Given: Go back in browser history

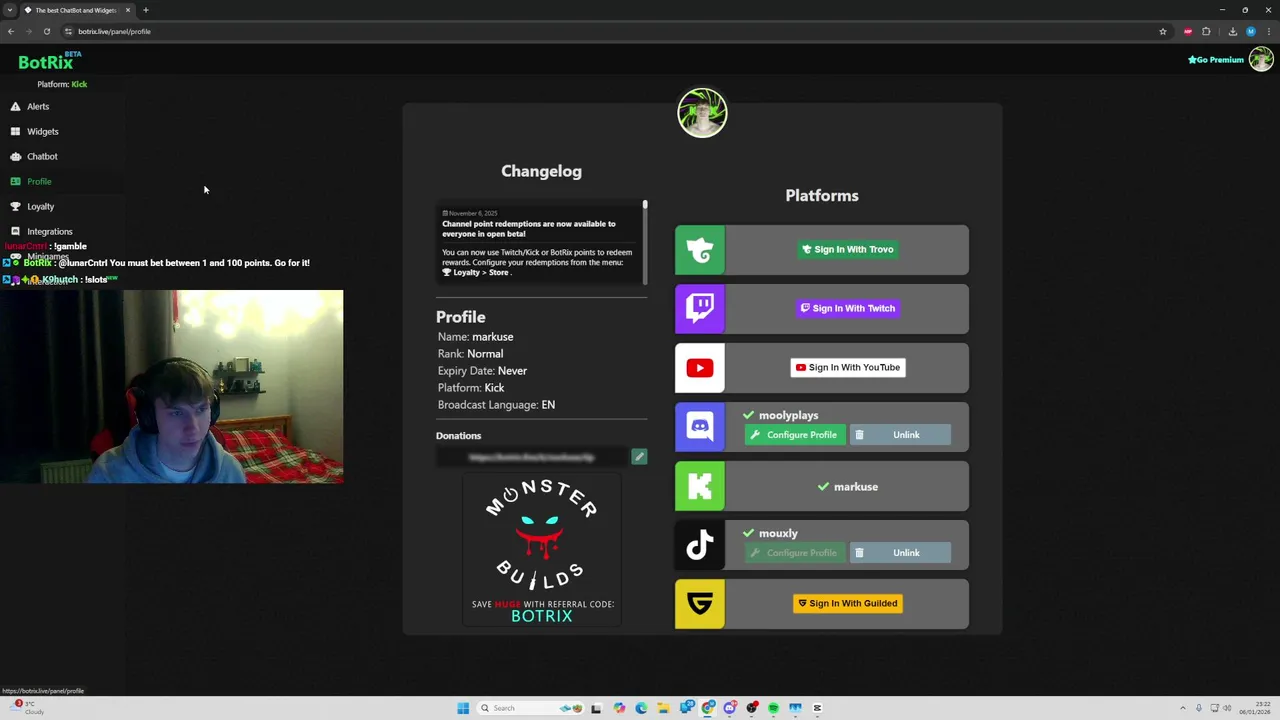Looking at the screenshot, I should pyautogui.click(x=11, y=31).
